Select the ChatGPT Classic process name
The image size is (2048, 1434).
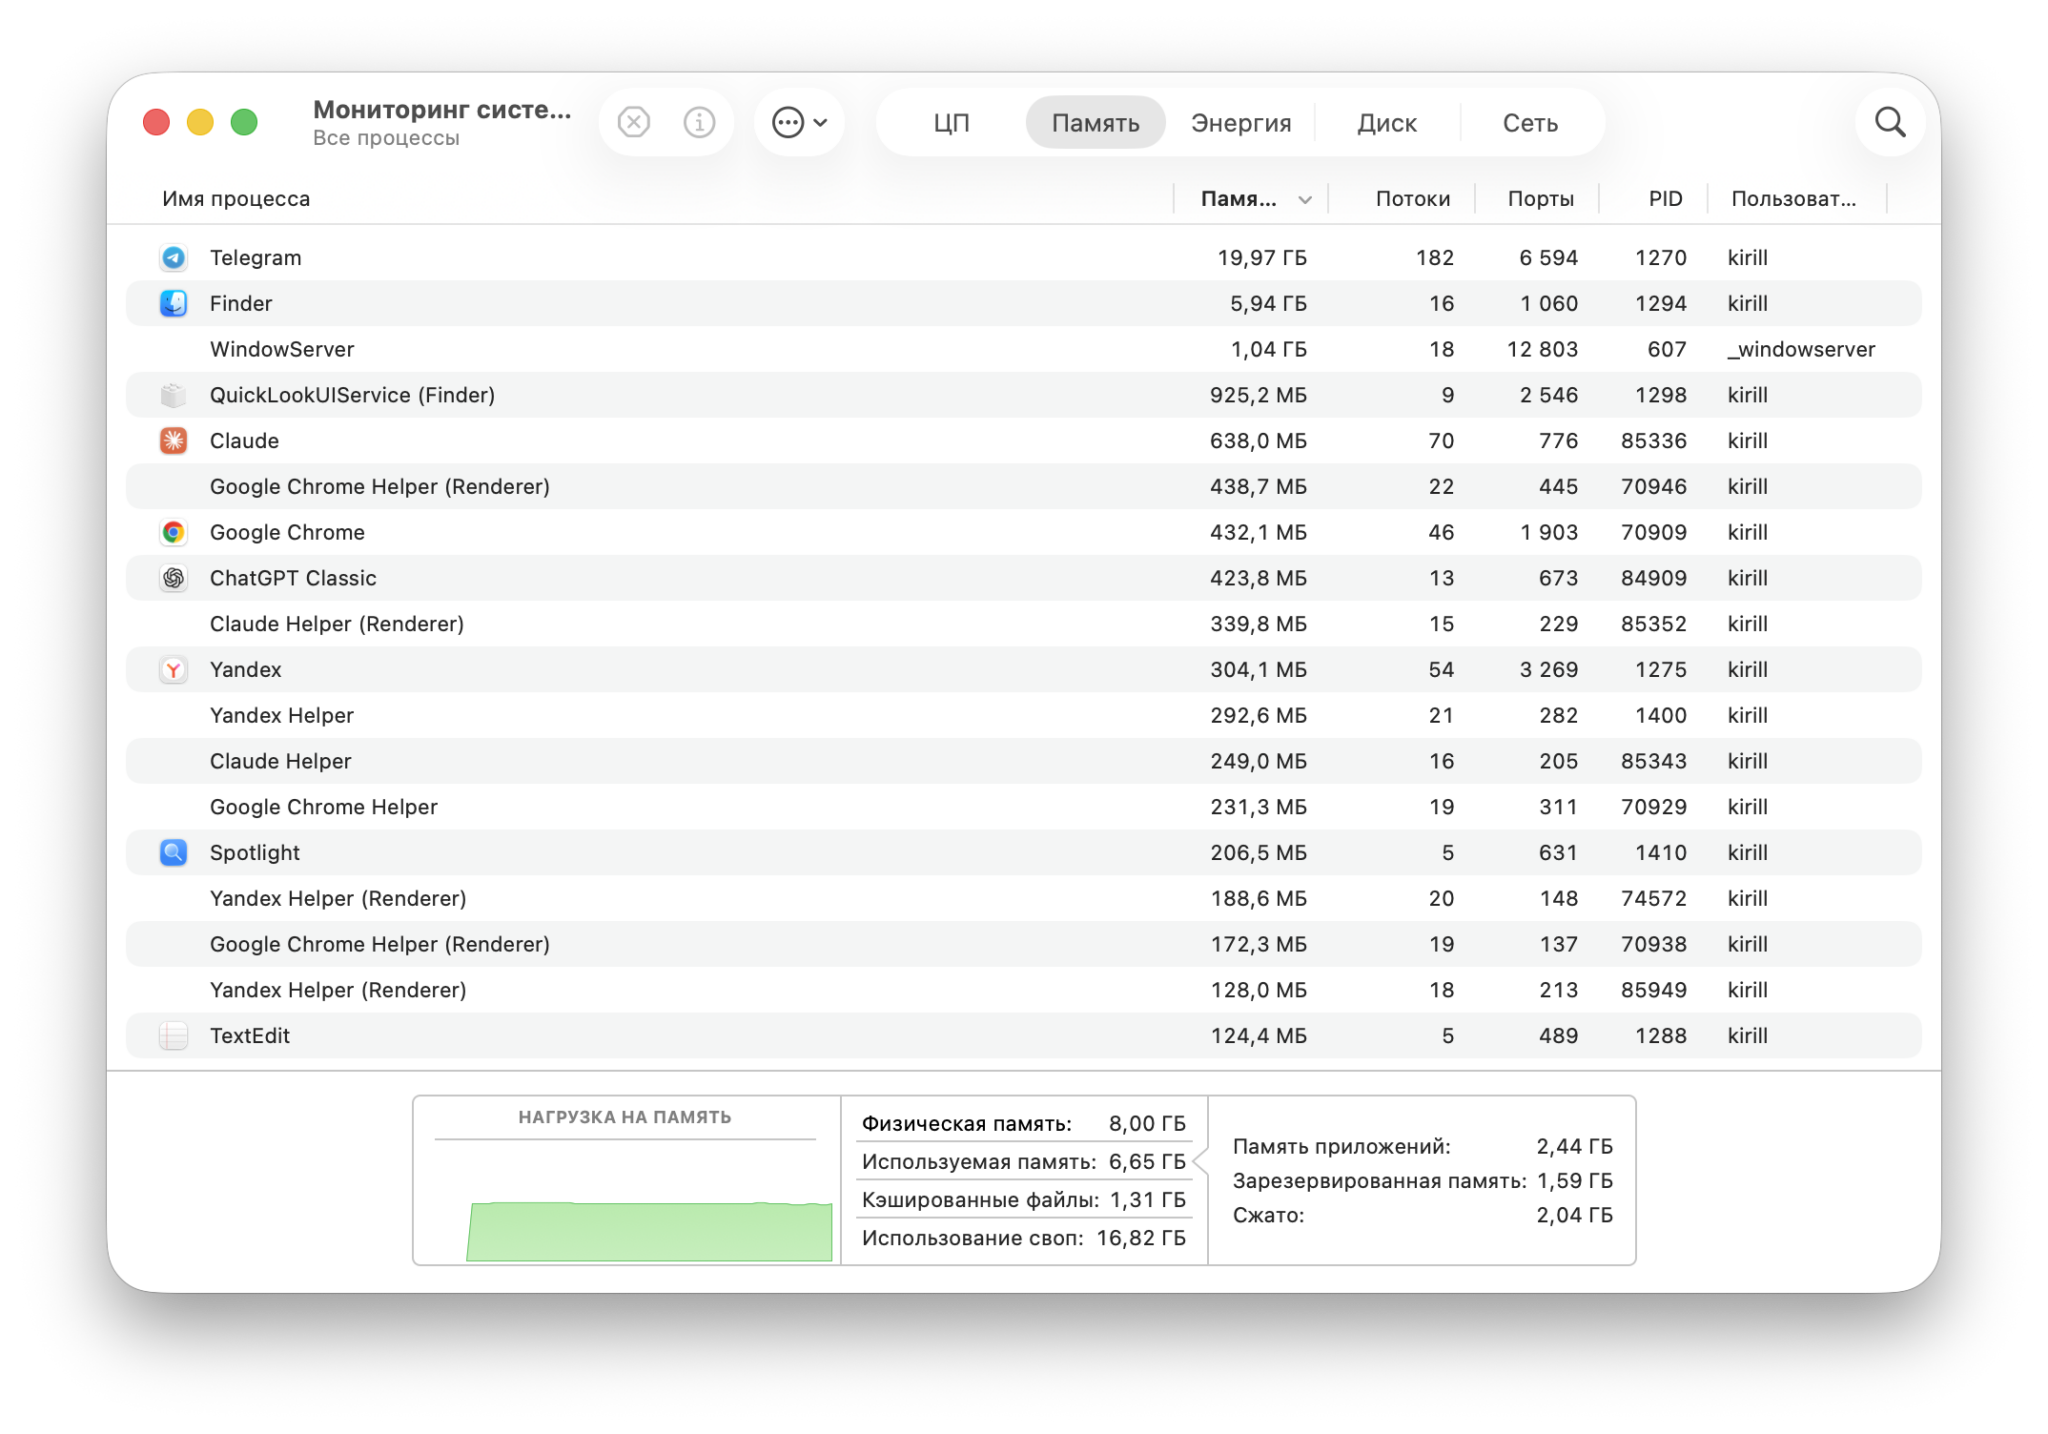[x=293, y=578]
